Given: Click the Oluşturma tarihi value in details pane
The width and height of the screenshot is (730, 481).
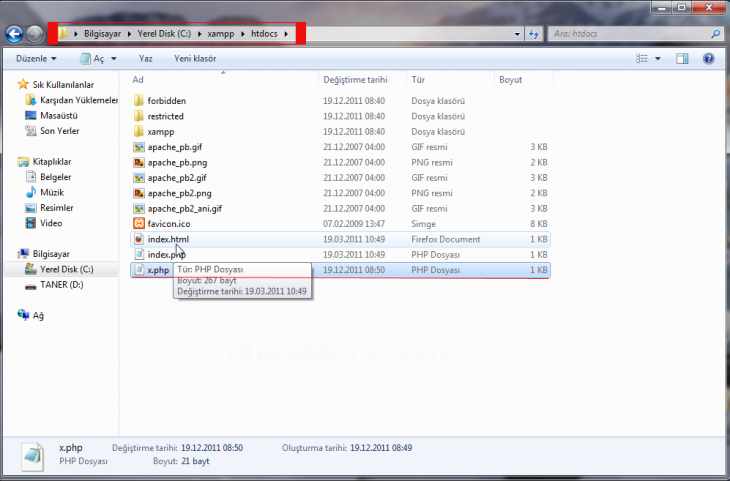Looking at the screenshot, I should click(381, 447).
